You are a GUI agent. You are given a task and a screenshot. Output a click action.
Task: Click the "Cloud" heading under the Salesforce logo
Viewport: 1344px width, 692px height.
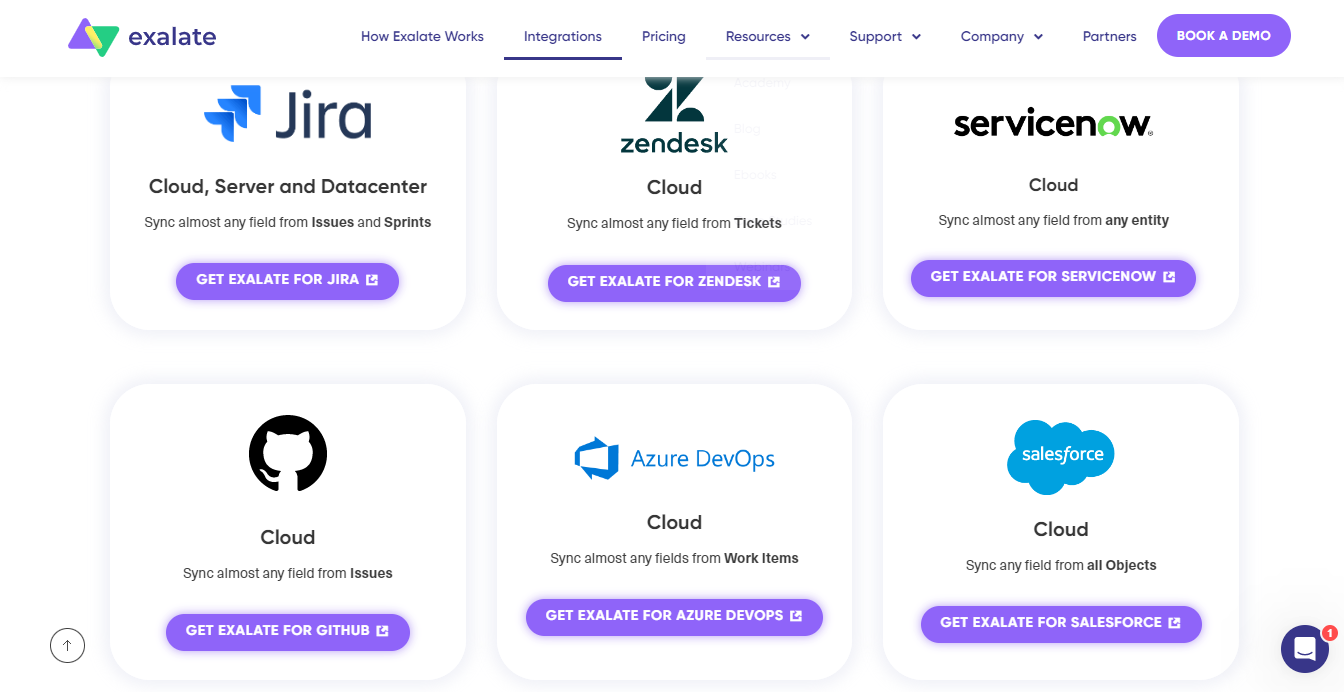[x=1061, y=529]
